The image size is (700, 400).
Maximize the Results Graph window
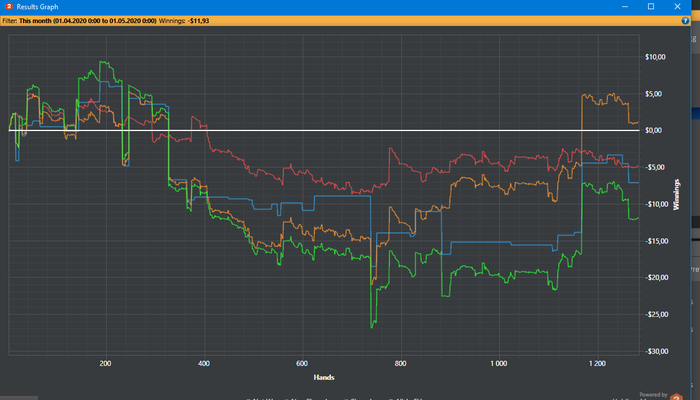(651, 6)
